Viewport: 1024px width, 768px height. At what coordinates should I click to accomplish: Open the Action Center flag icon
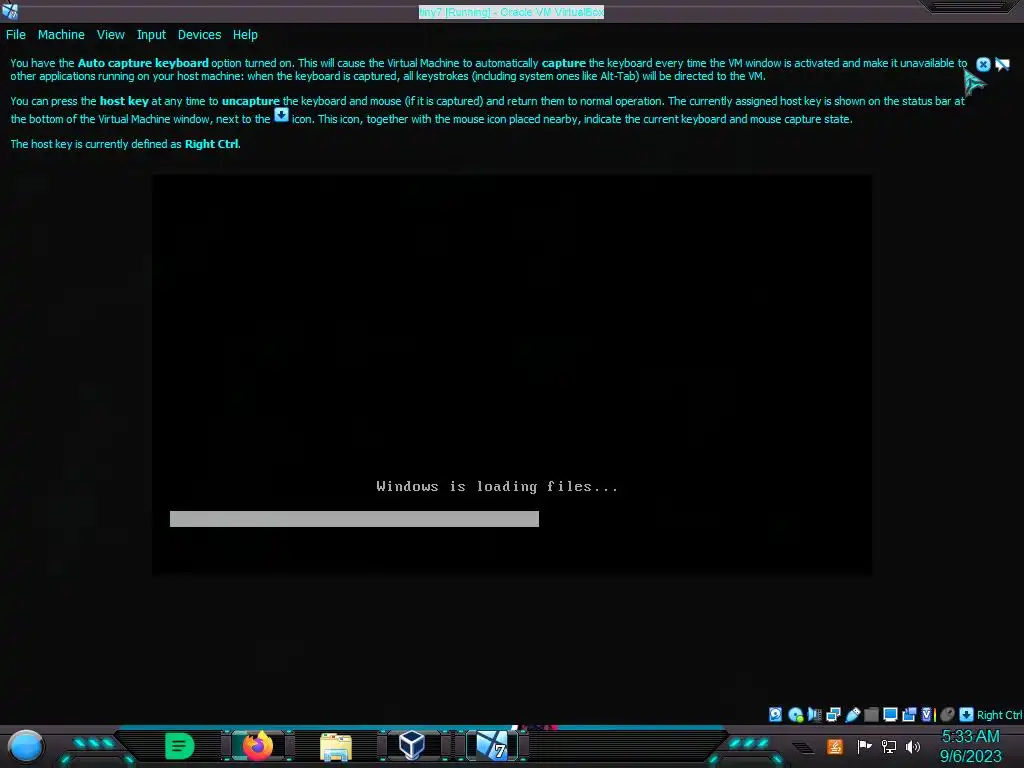pyautogui.click(x=864, y=746)
